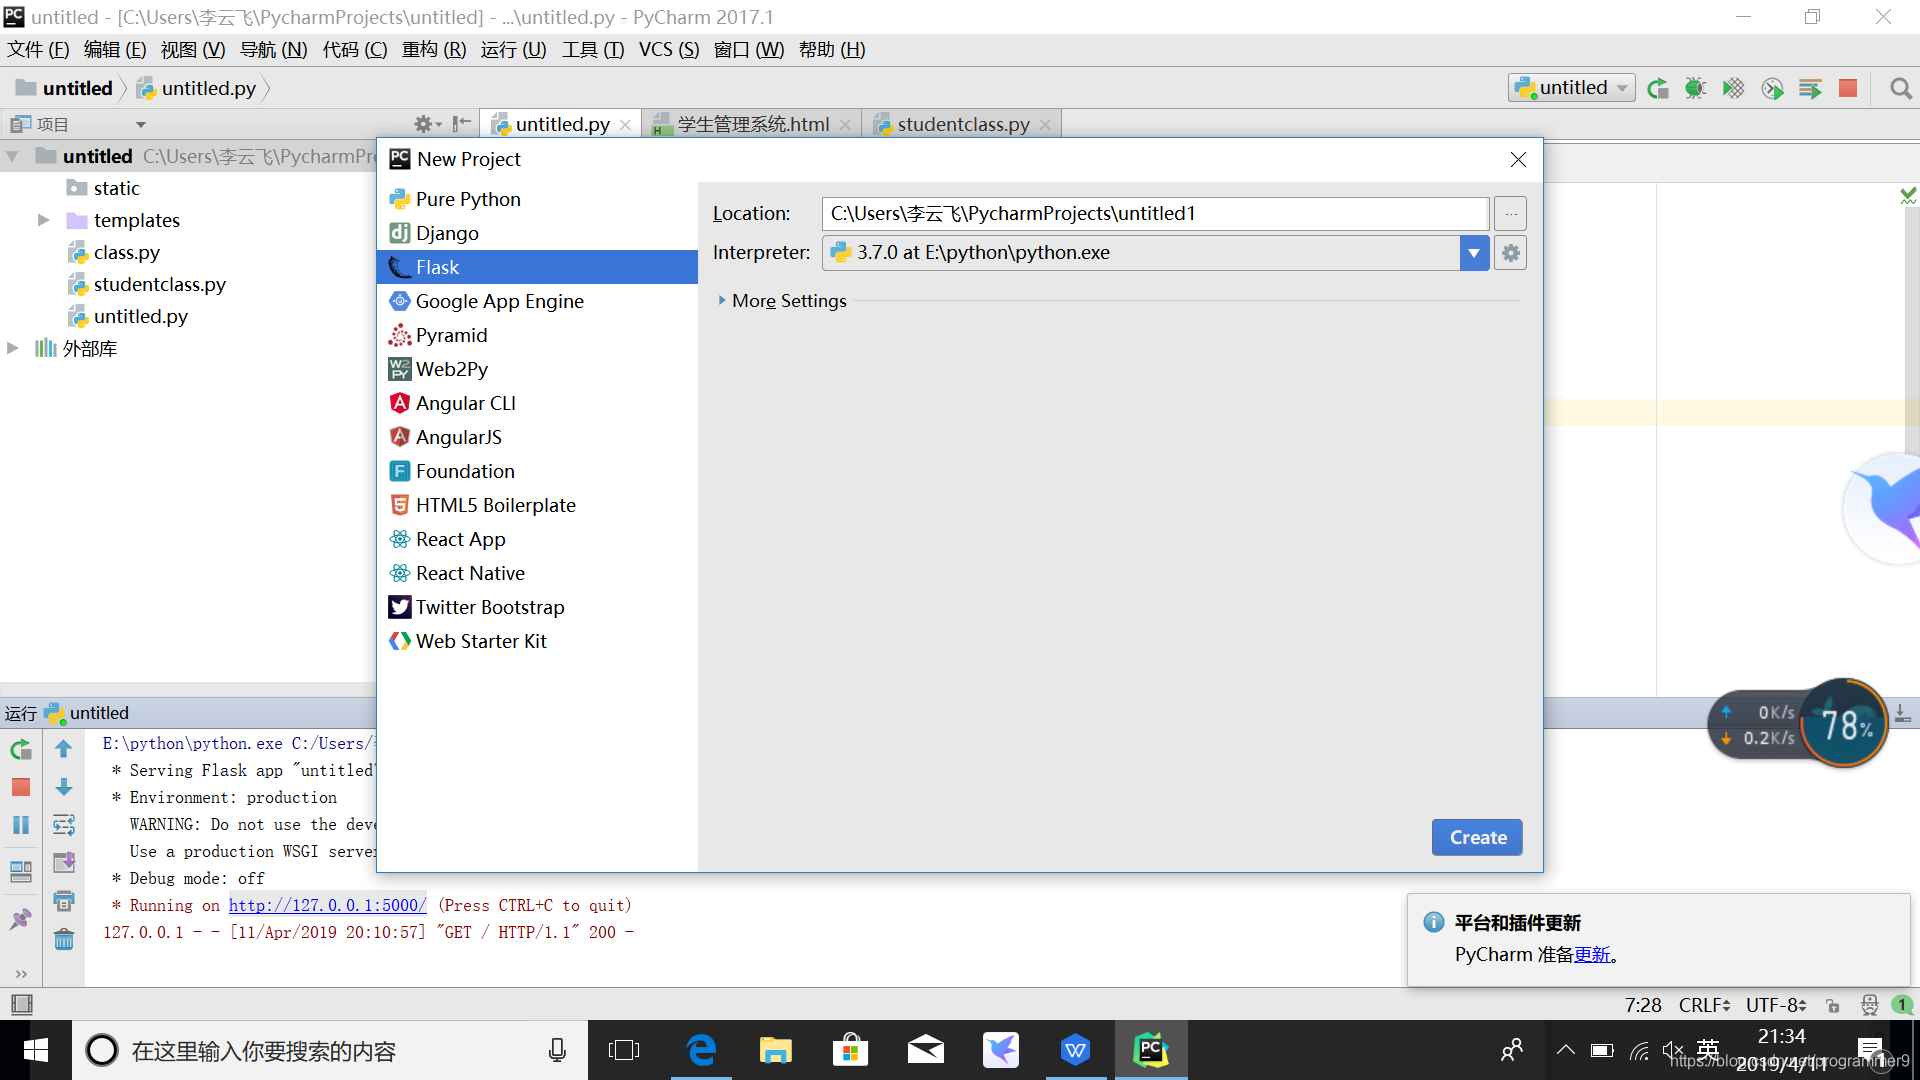Click scroll to end icon in Run console
The height and width of the screenshot is (1080, 1920).
click(x=64, y=862)
